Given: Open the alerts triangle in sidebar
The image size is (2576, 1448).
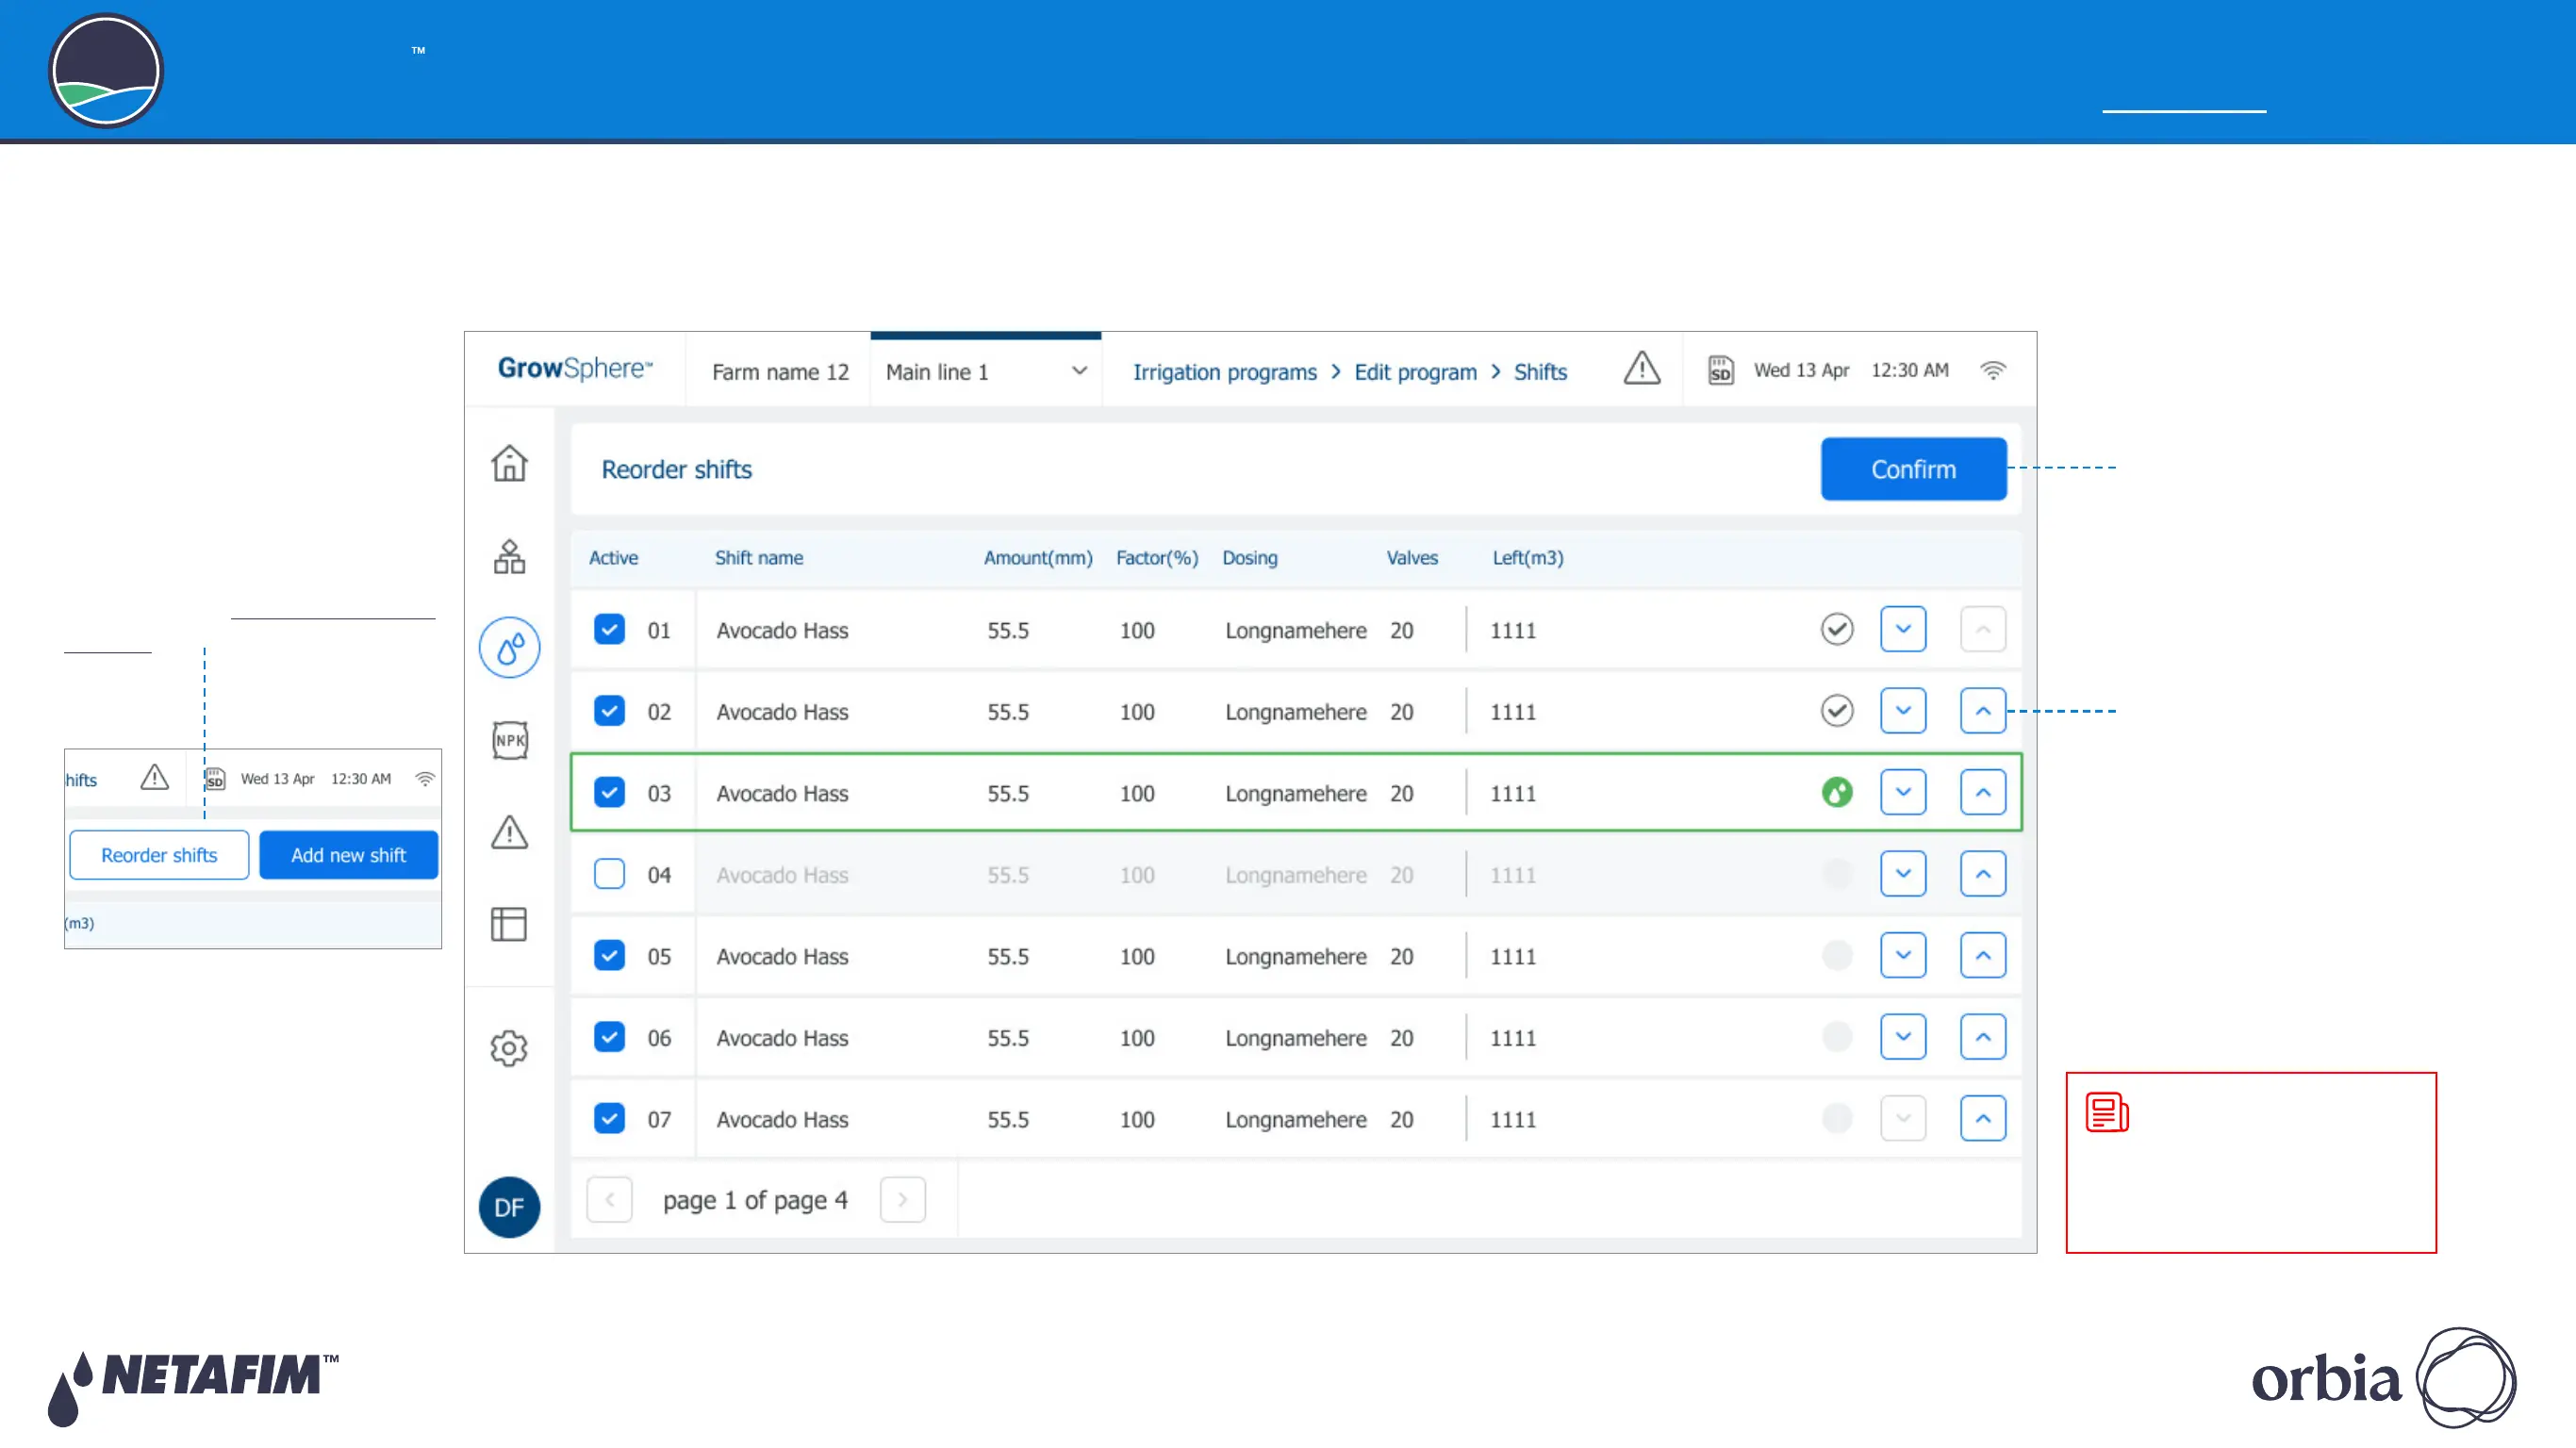Looking at the screenshot, I should coord(509,831).
